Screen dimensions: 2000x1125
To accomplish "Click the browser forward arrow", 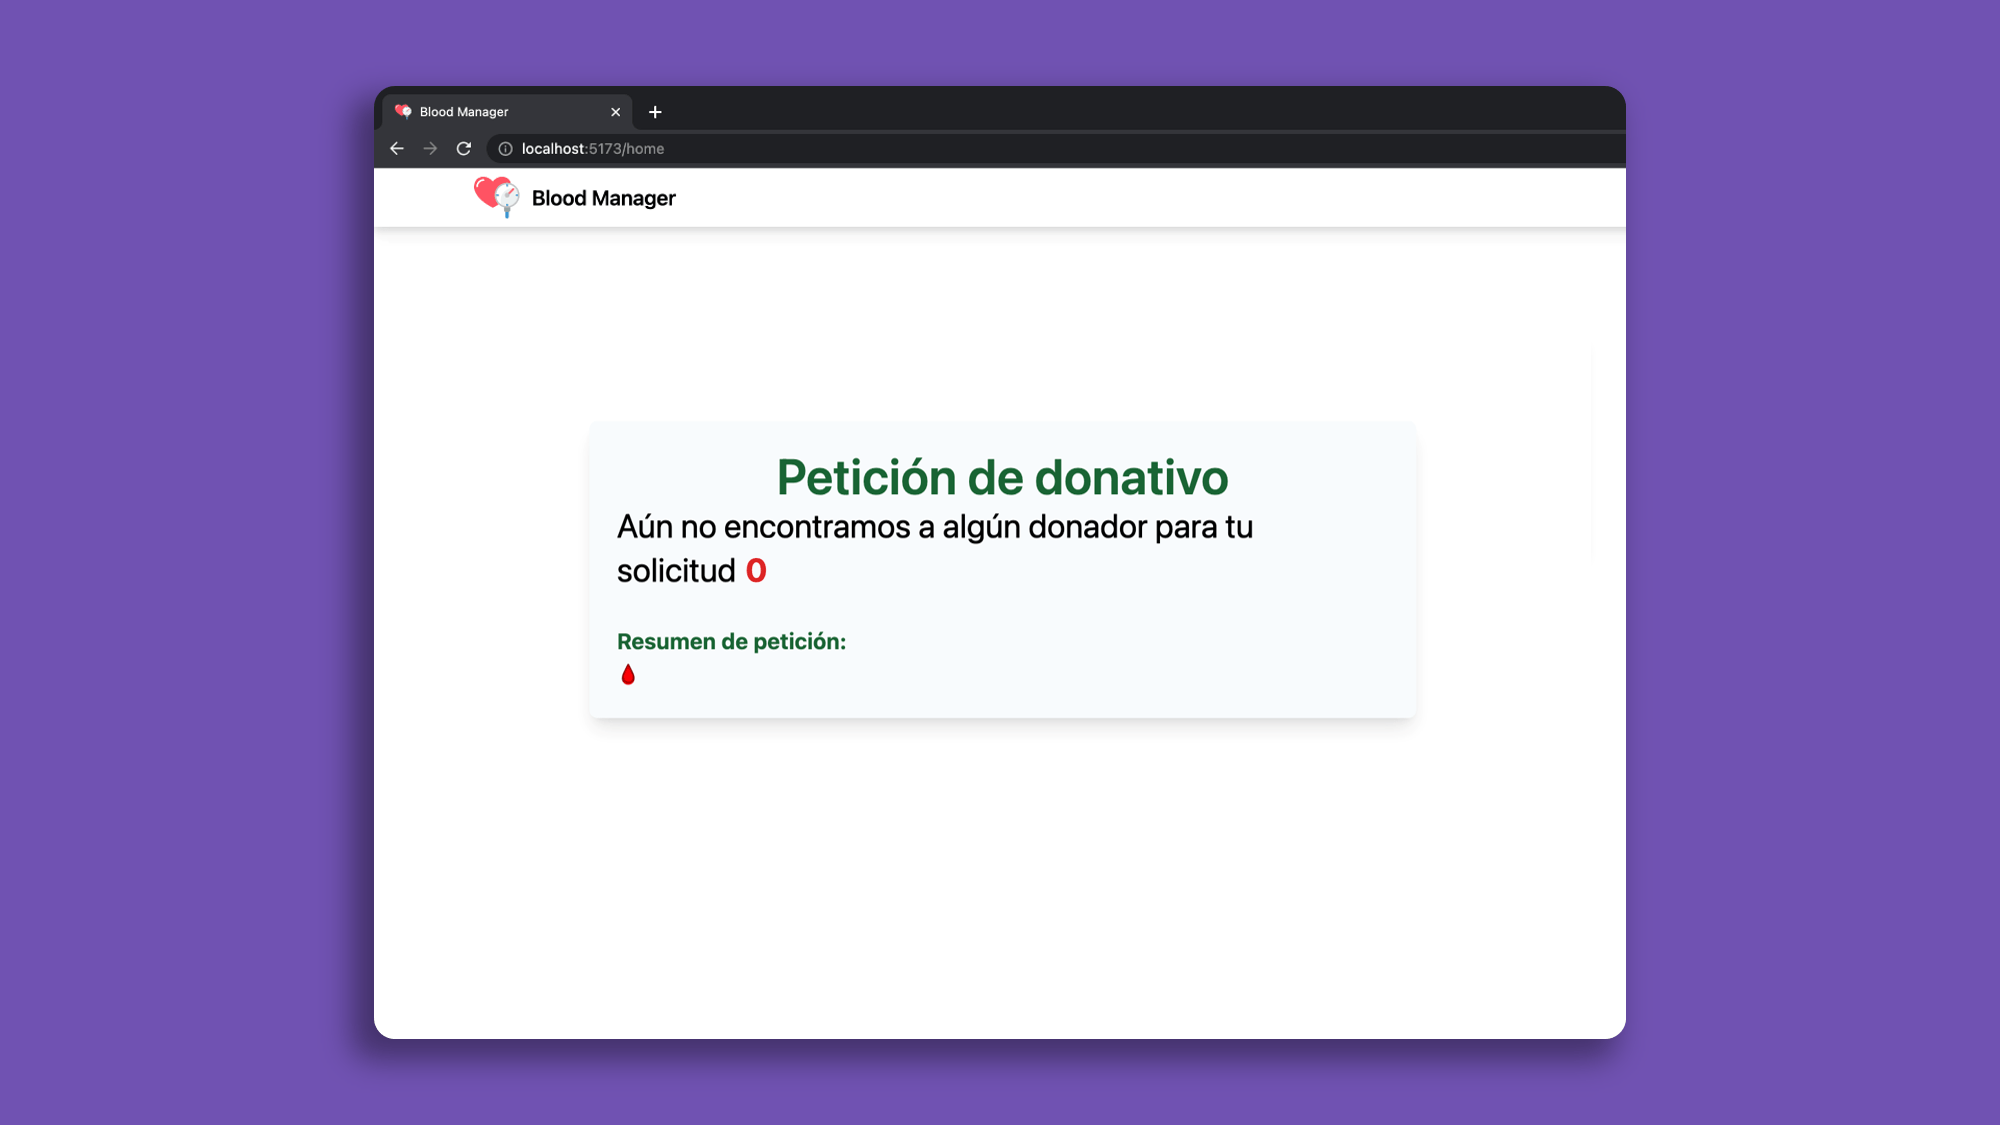I will (430, 149).
